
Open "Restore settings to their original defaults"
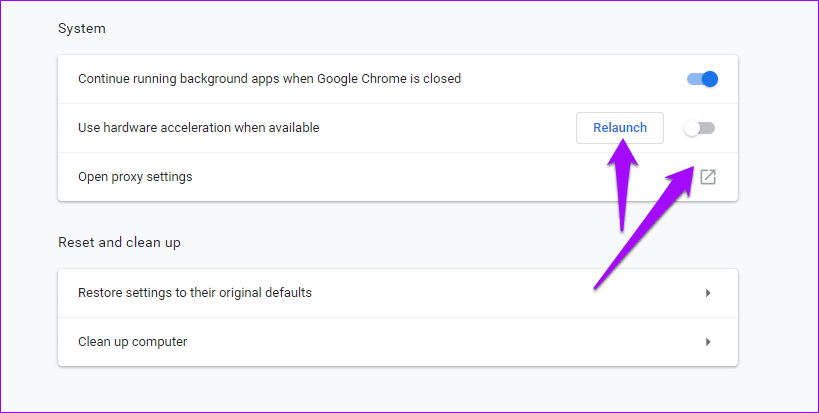(x=195, y=293)
